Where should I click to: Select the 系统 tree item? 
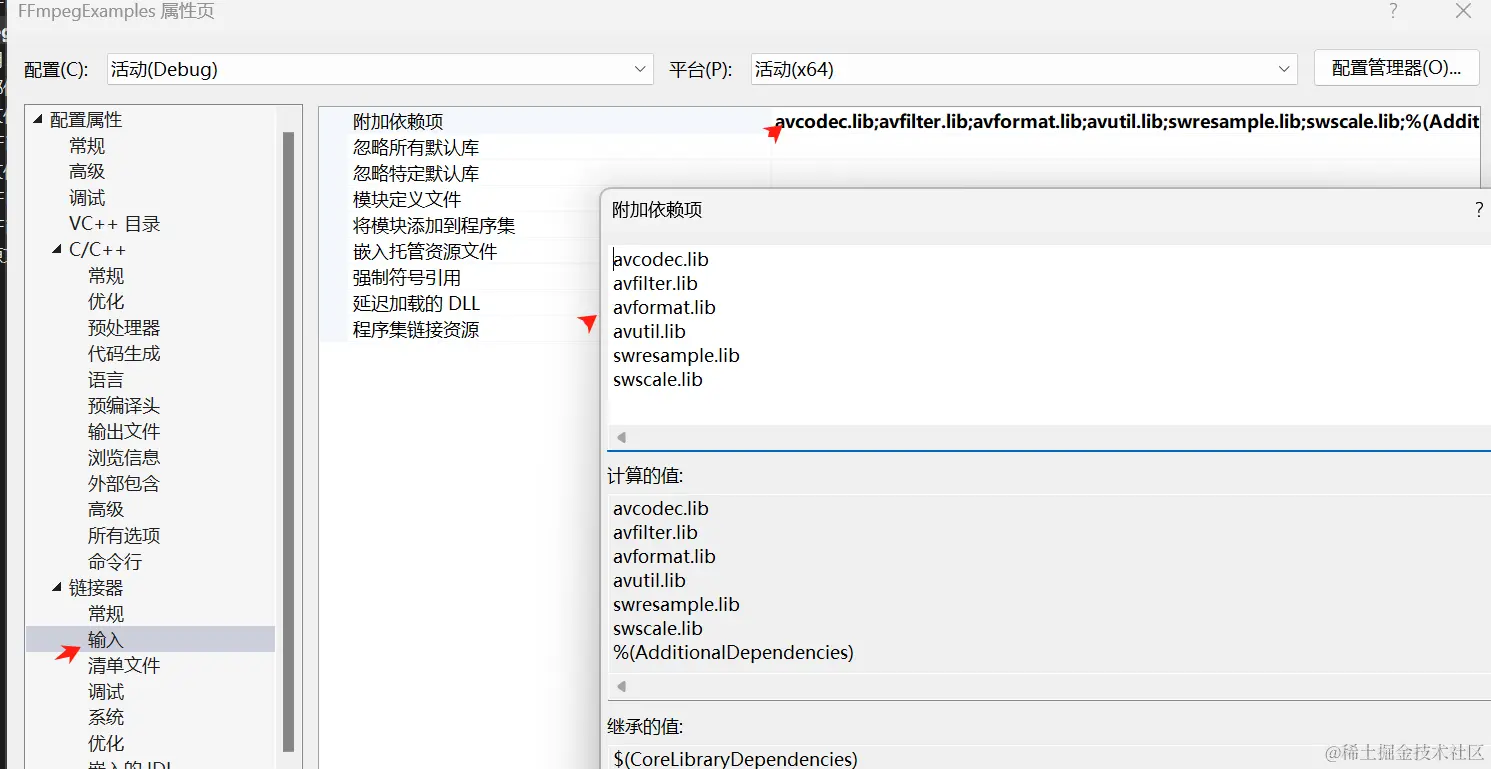pos(106,718)
